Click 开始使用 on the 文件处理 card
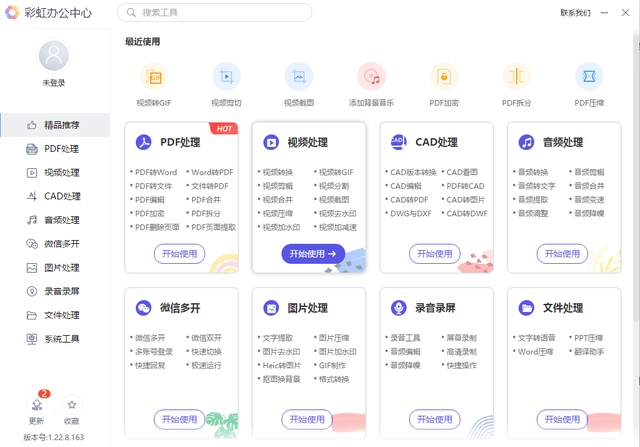640x447 pixels. (x=562, y=419)
